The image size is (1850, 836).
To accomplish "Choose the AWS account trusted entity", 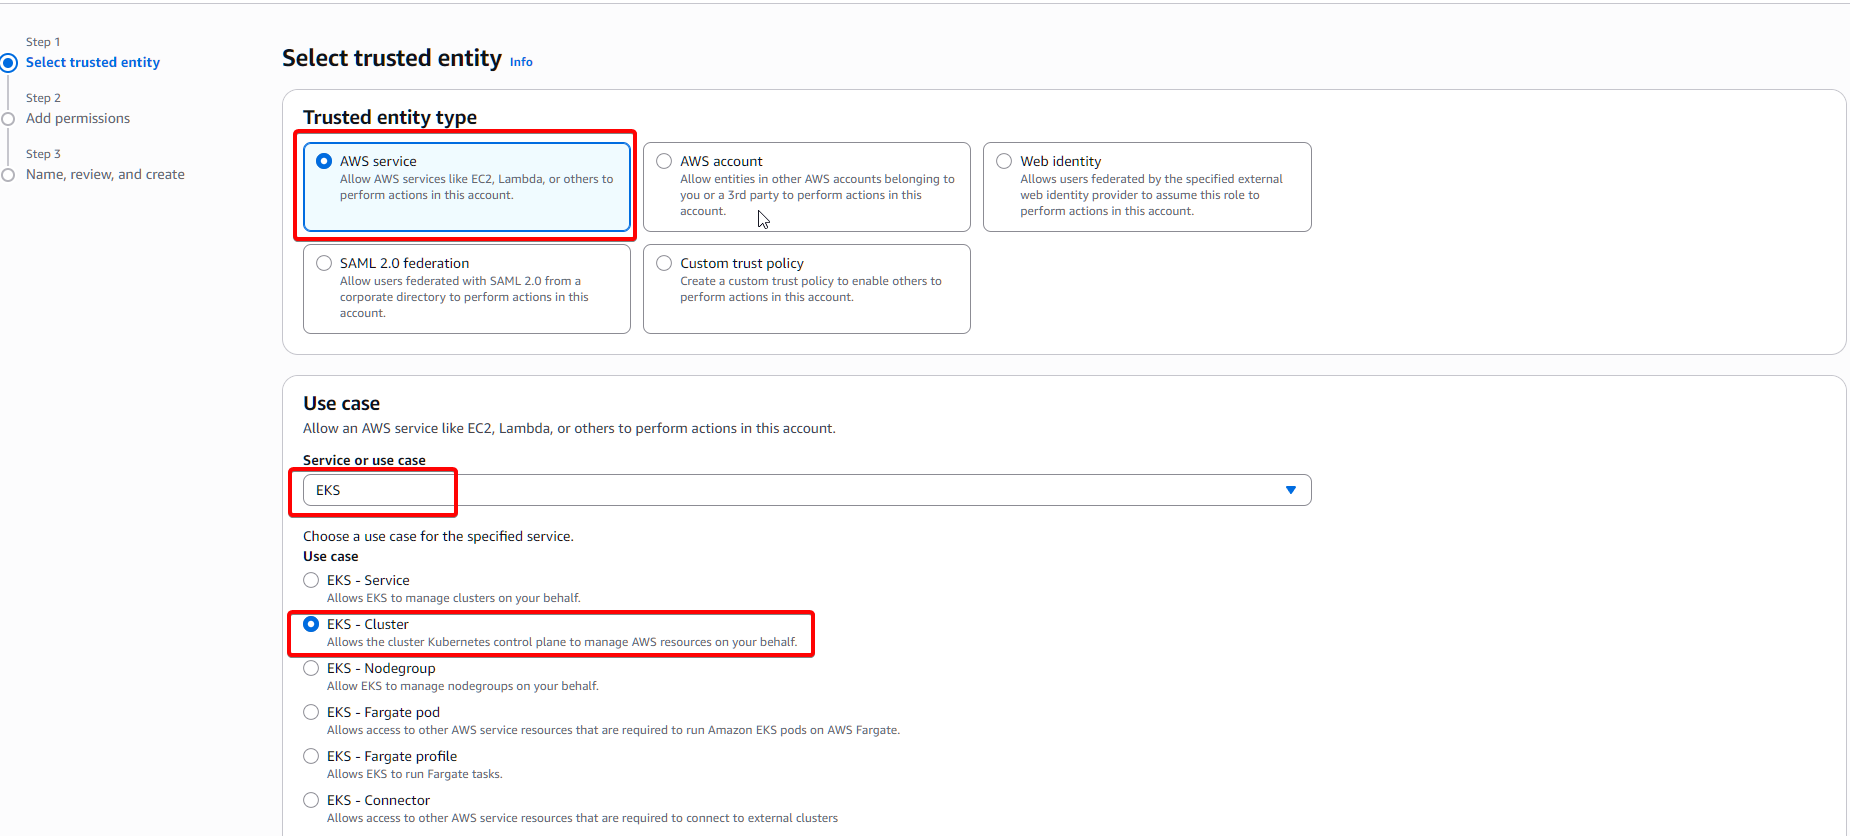I will tap(664, 161).
